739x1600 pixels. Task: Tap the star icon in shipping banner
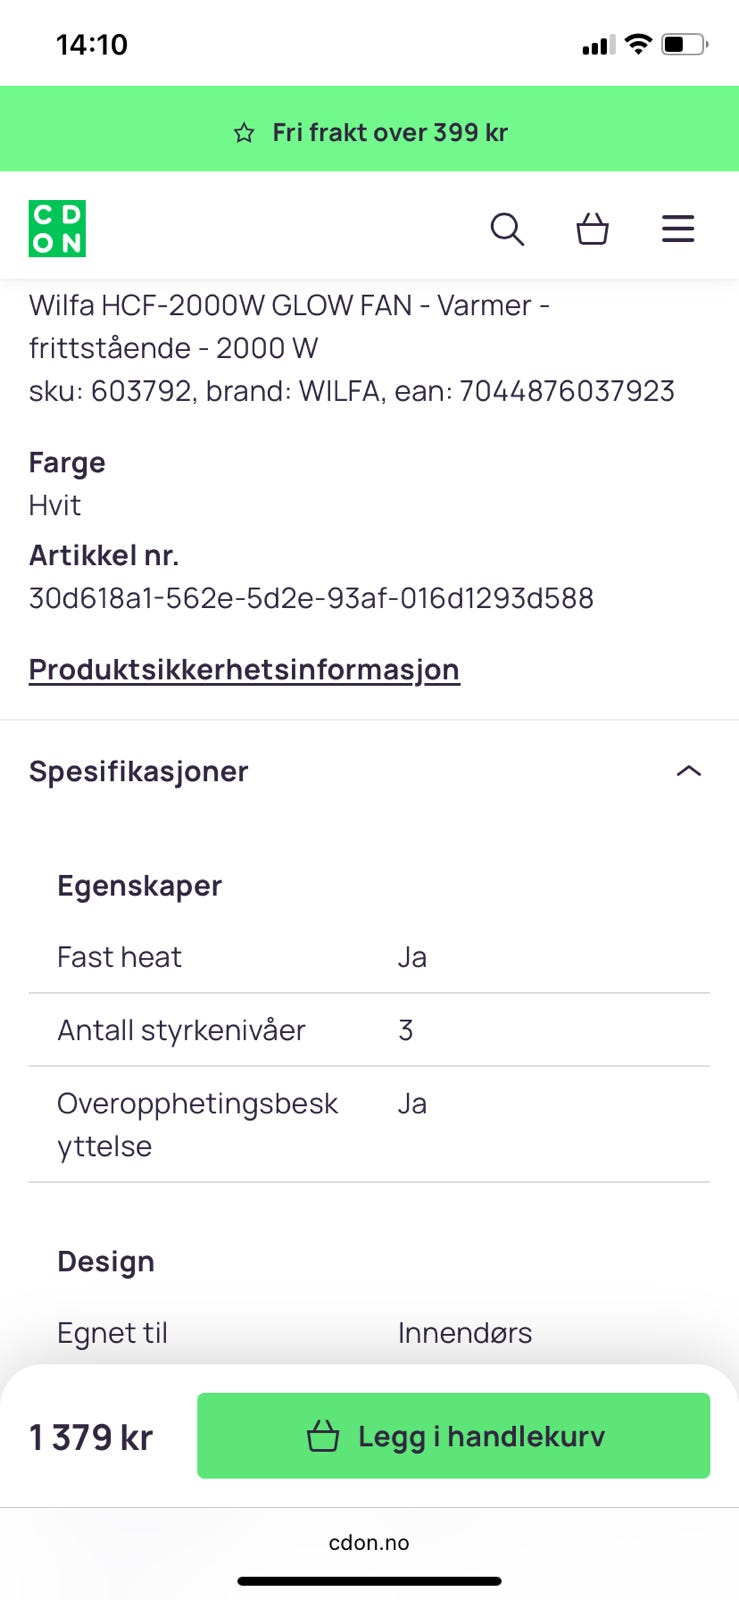click(x=244, y=133)
